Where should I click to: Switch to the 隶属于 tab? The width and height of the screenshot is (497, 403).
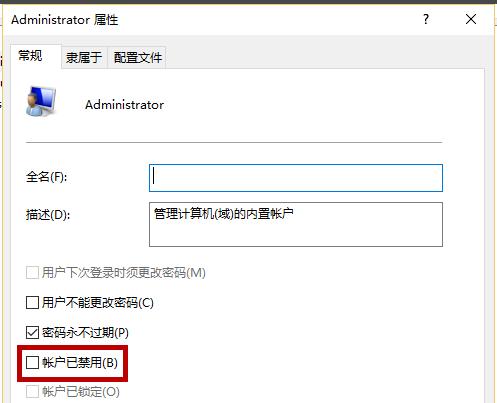point(84,58)
